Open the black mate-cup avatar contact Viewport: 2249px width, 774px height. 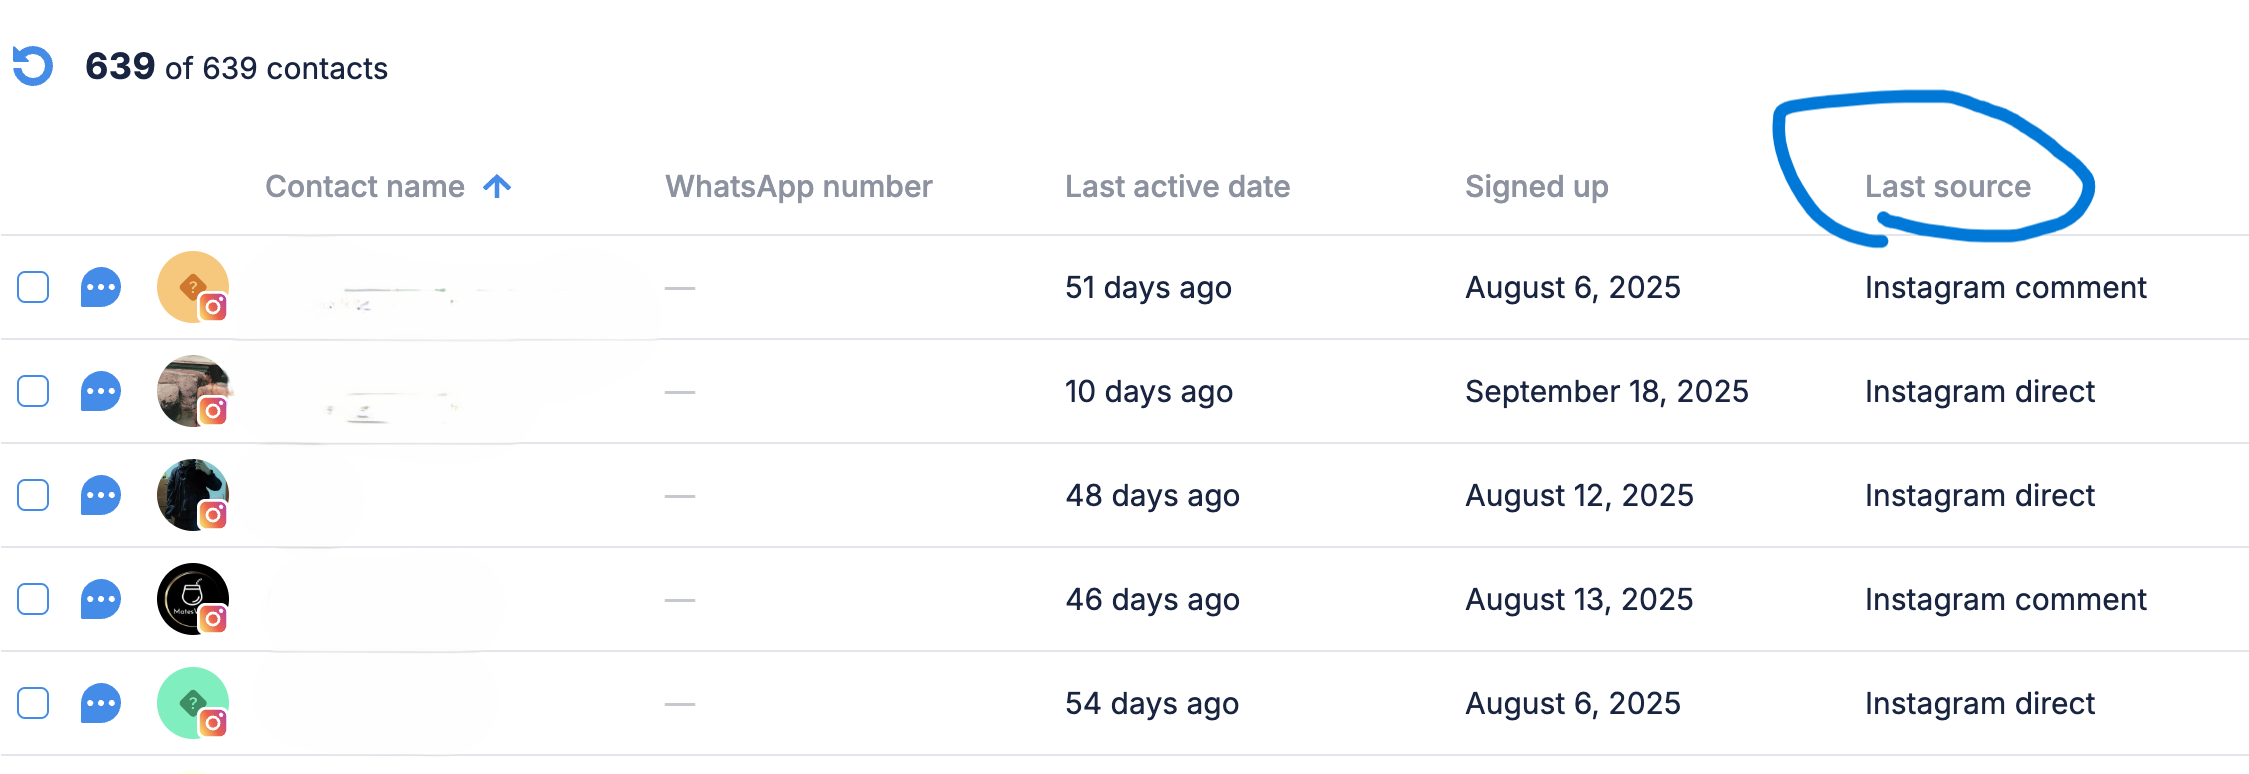(192, 599)
